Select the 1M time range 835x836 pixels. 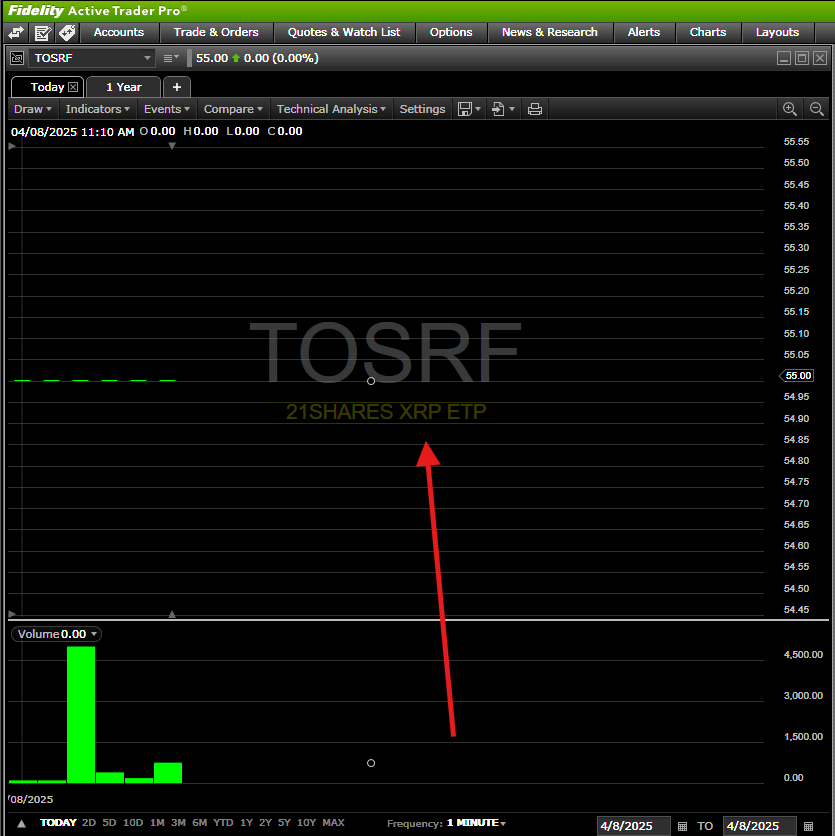tap(157, 823)
